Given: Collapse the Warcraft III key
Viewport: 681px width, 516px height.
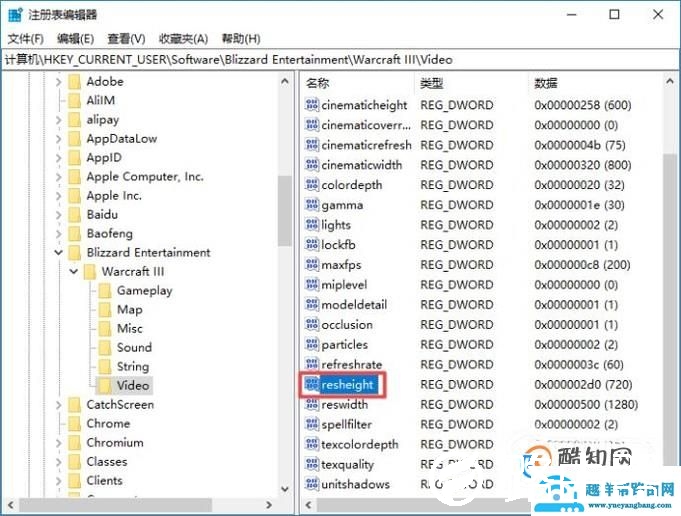Looking at the screenshot, I should pos(74,271).
